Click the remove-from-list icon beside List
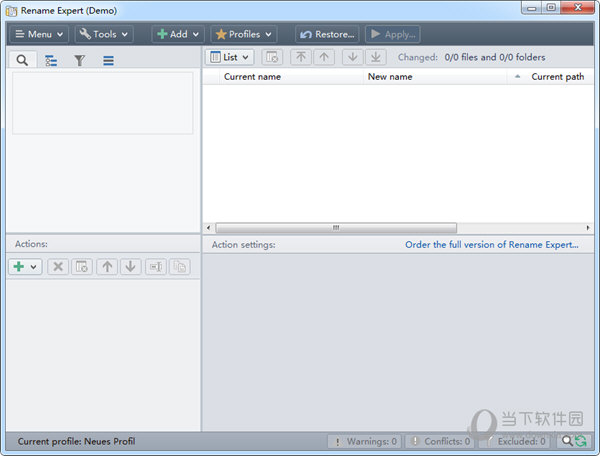 click(x=272, y=57)
